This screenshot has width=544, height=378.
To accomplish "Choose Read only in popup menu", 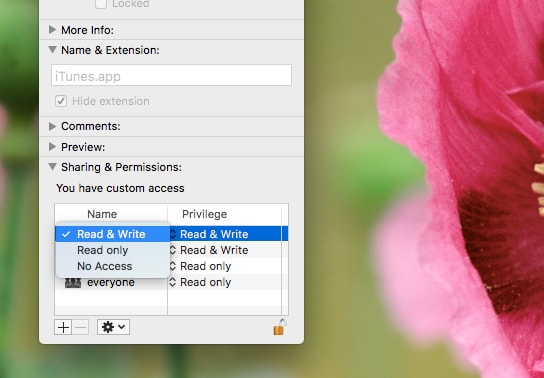I will (x=113, y=250).
